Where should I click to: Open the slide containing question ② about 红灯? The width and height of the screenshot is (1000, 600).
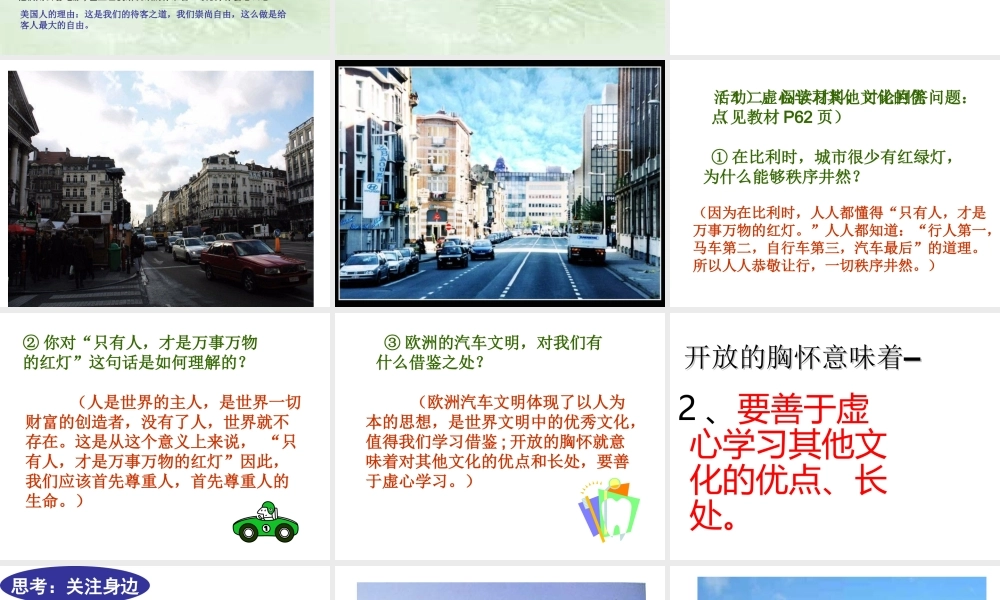coord(165,435)
